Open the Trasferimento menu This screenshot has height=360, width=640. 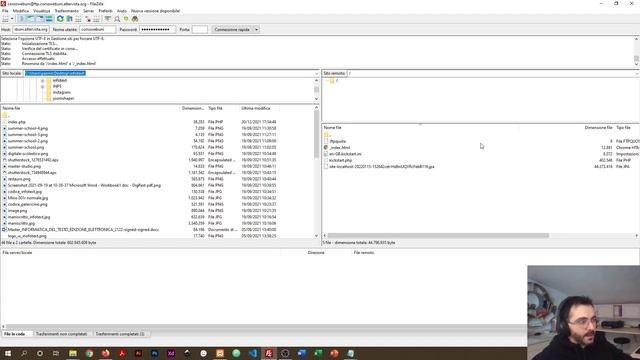point(67,11)
